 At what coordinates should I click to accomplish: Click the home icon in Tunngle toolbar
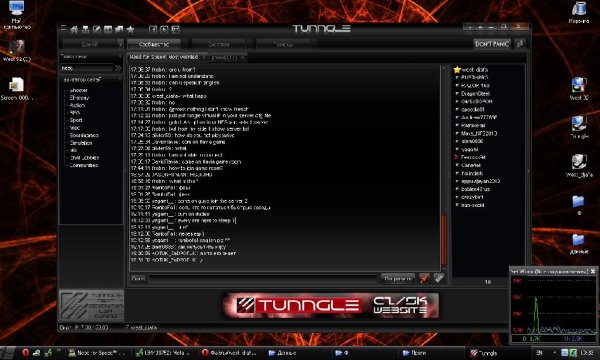coord(74,29)
